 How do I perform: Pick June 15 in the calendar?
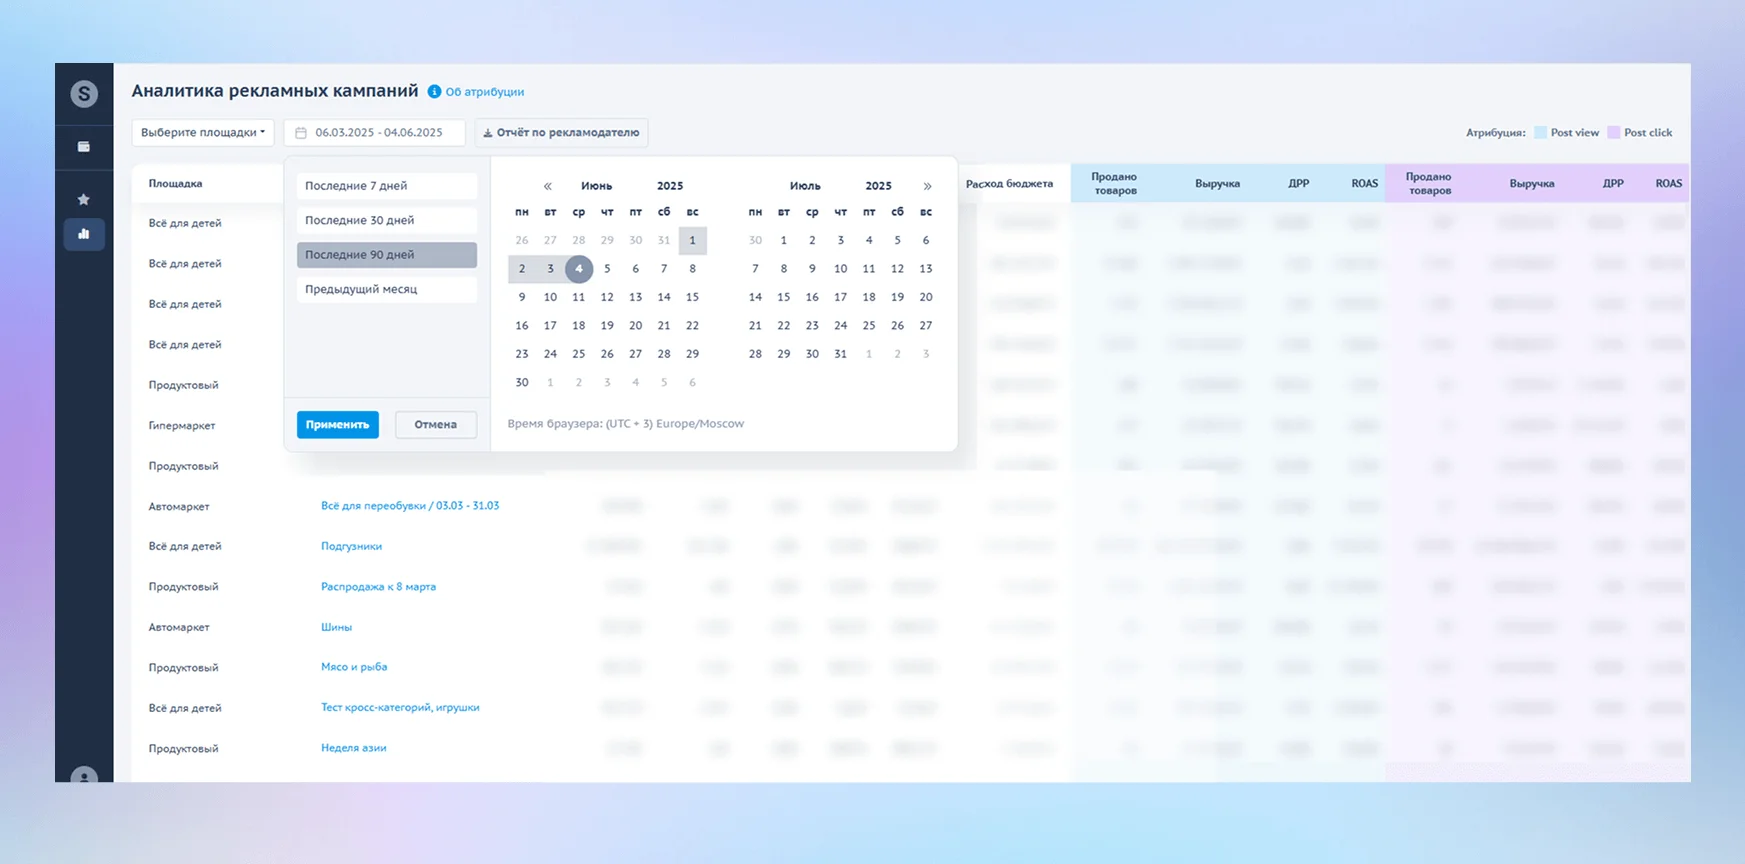[x=692, y=297]
